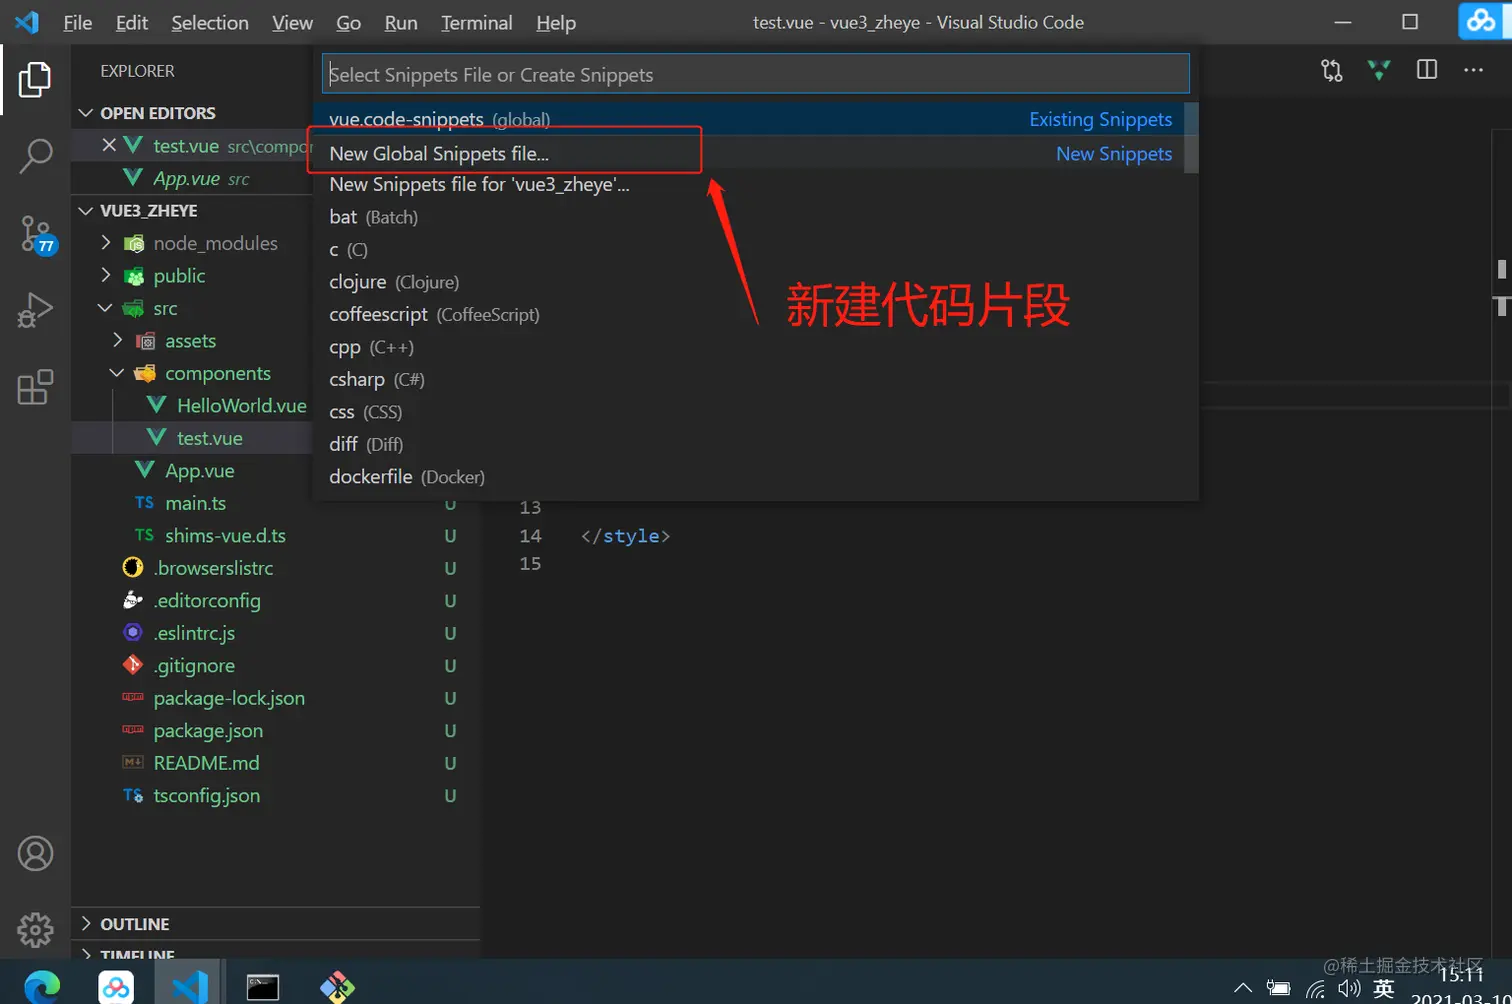Viewport: 1512px width, 1004px height.
Task: Open the Terminal menu
Action: (x=477, y=22)
